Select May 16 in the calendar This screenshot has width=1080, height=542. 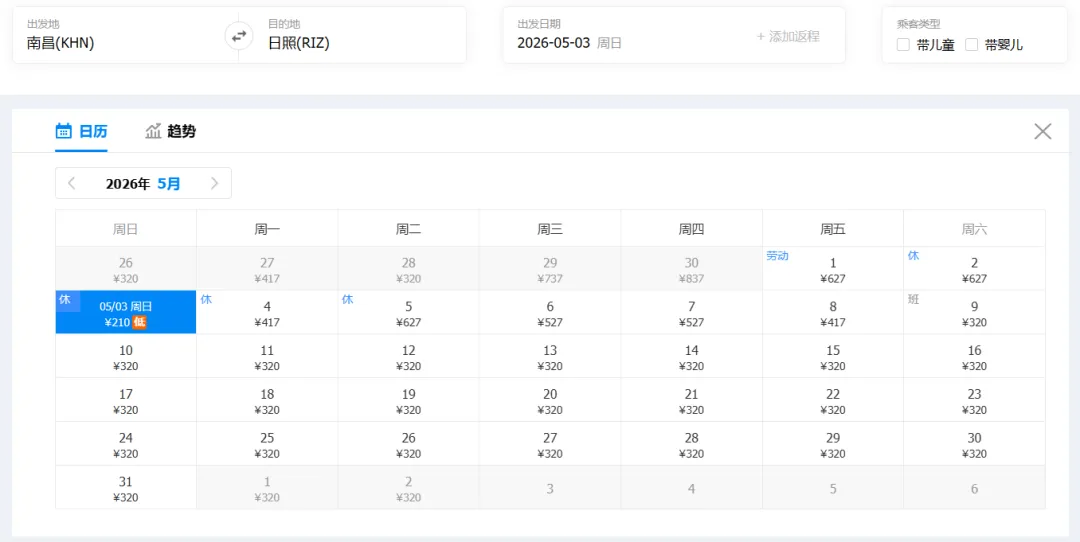click(974, 356)
